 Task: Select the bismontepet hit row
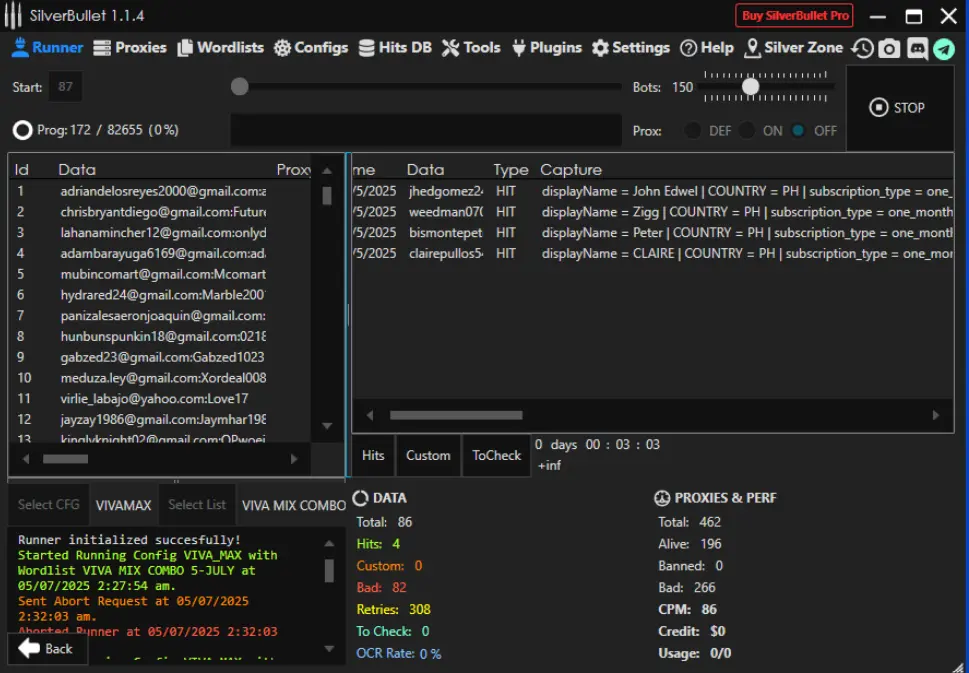click(x=653, y=233)
